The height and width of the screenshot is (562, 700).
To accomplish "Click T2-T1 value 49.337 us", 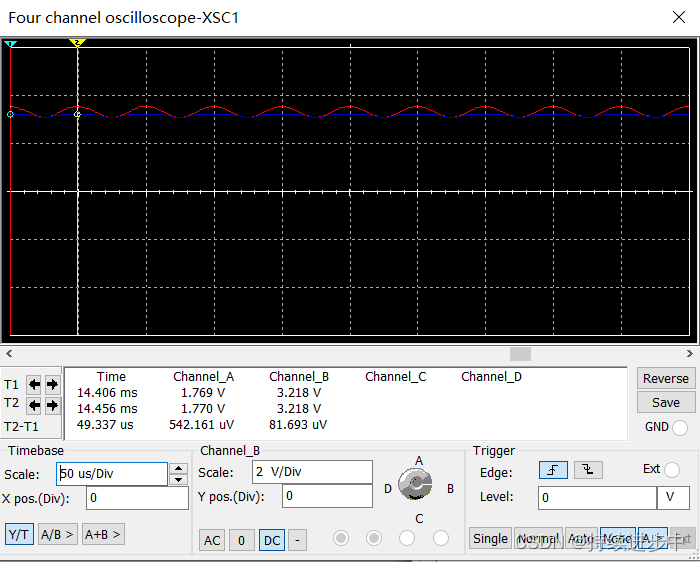I will (105, 425).
